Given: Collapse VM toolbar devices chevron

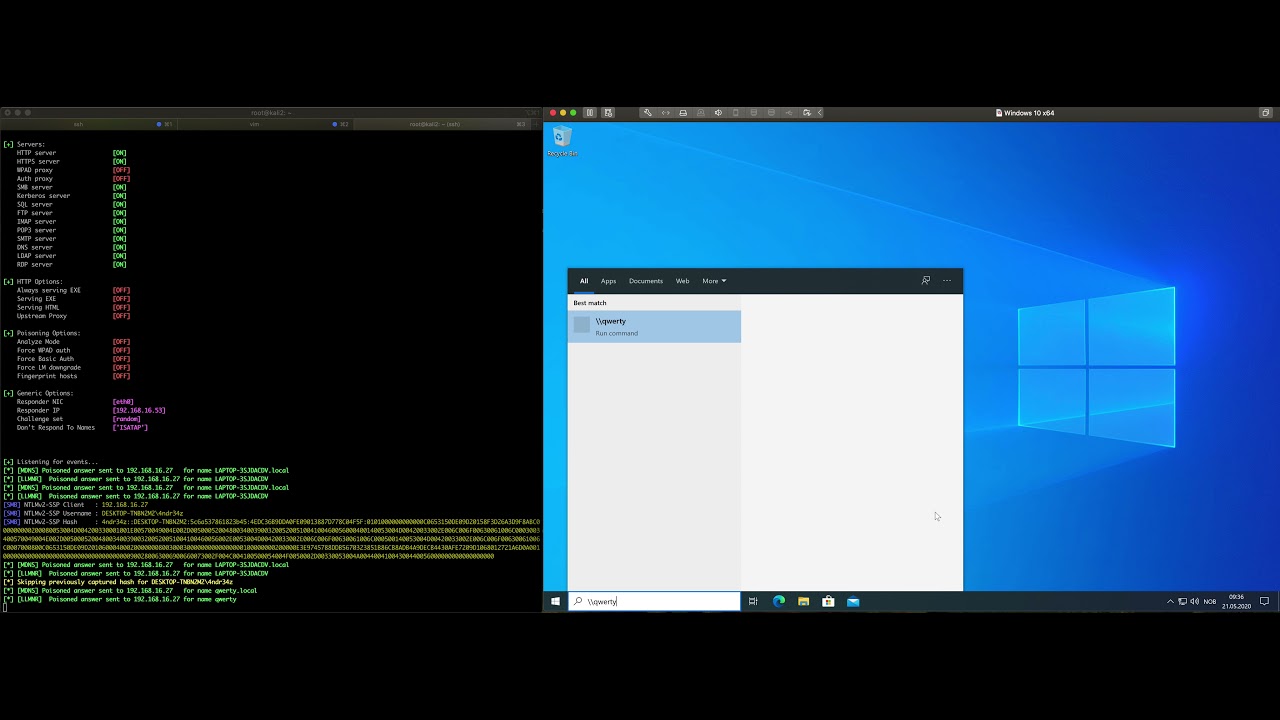Looking at the screenshot, I should pos(819,113).
